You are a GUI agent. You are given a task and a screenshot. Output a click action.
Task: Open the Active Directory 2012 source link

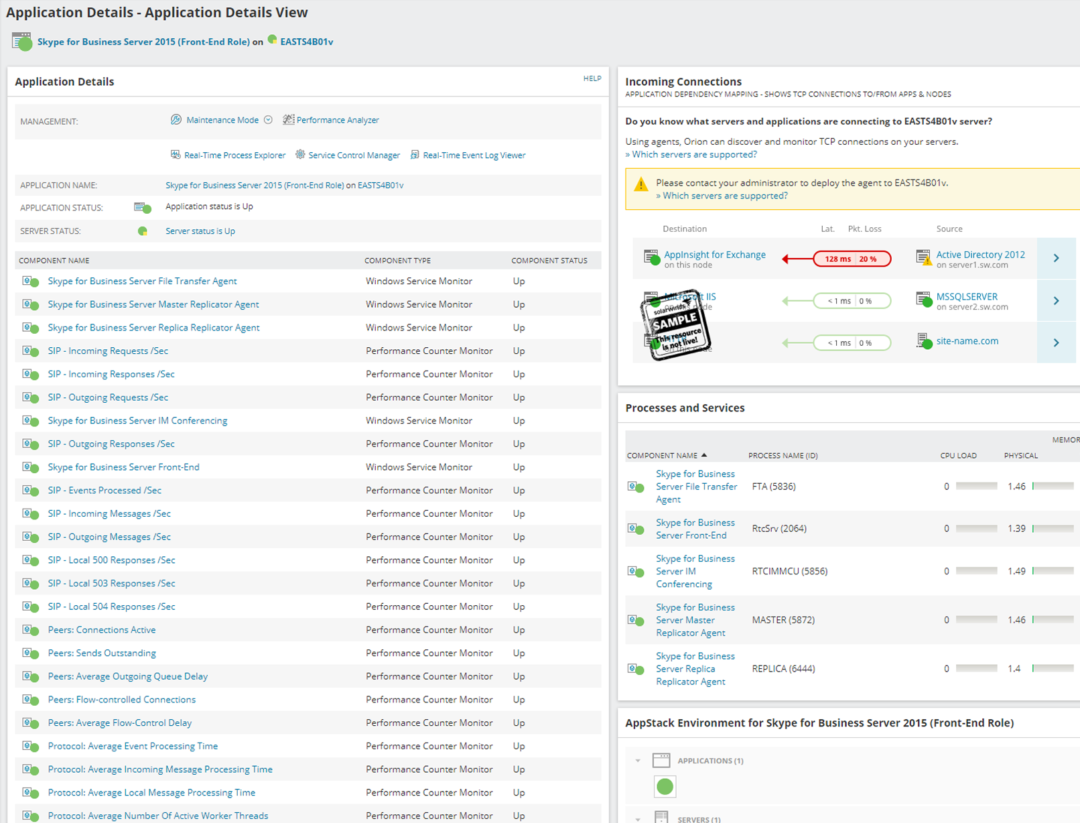click(980, 255)
